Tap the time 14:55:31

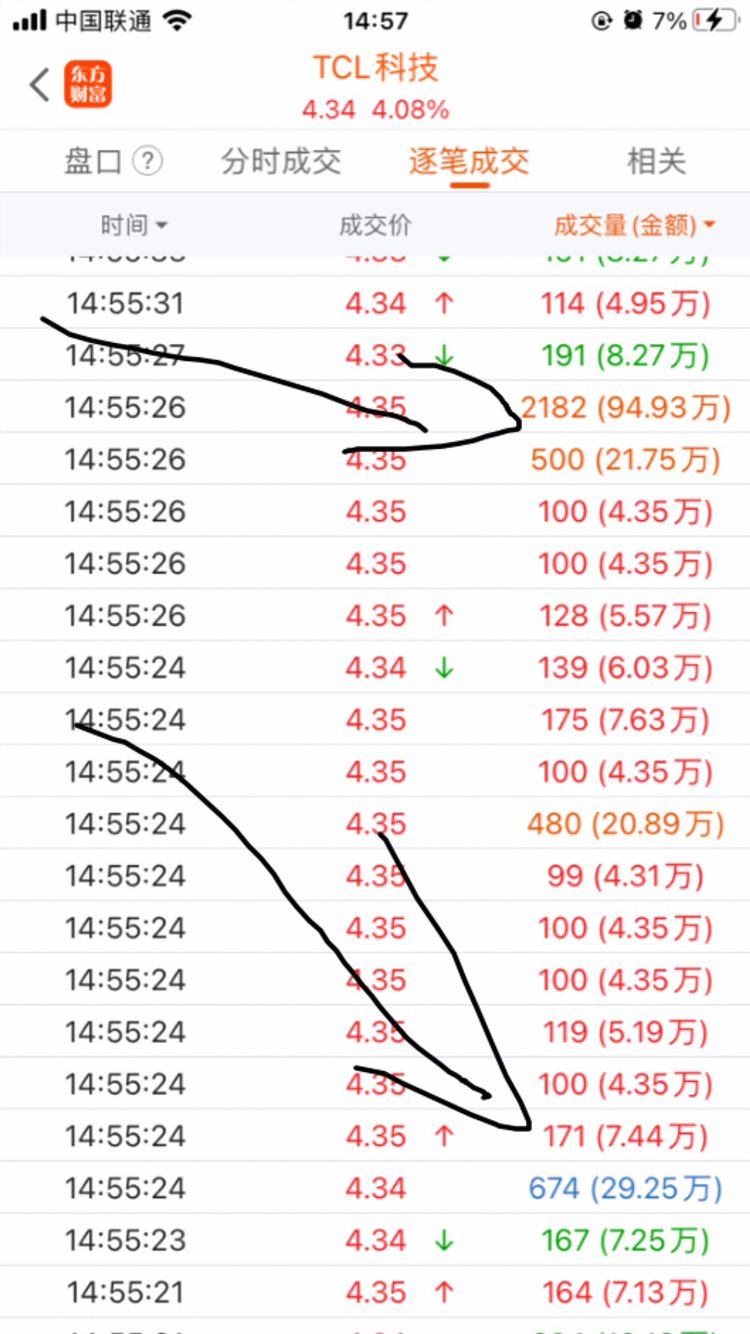125,303
